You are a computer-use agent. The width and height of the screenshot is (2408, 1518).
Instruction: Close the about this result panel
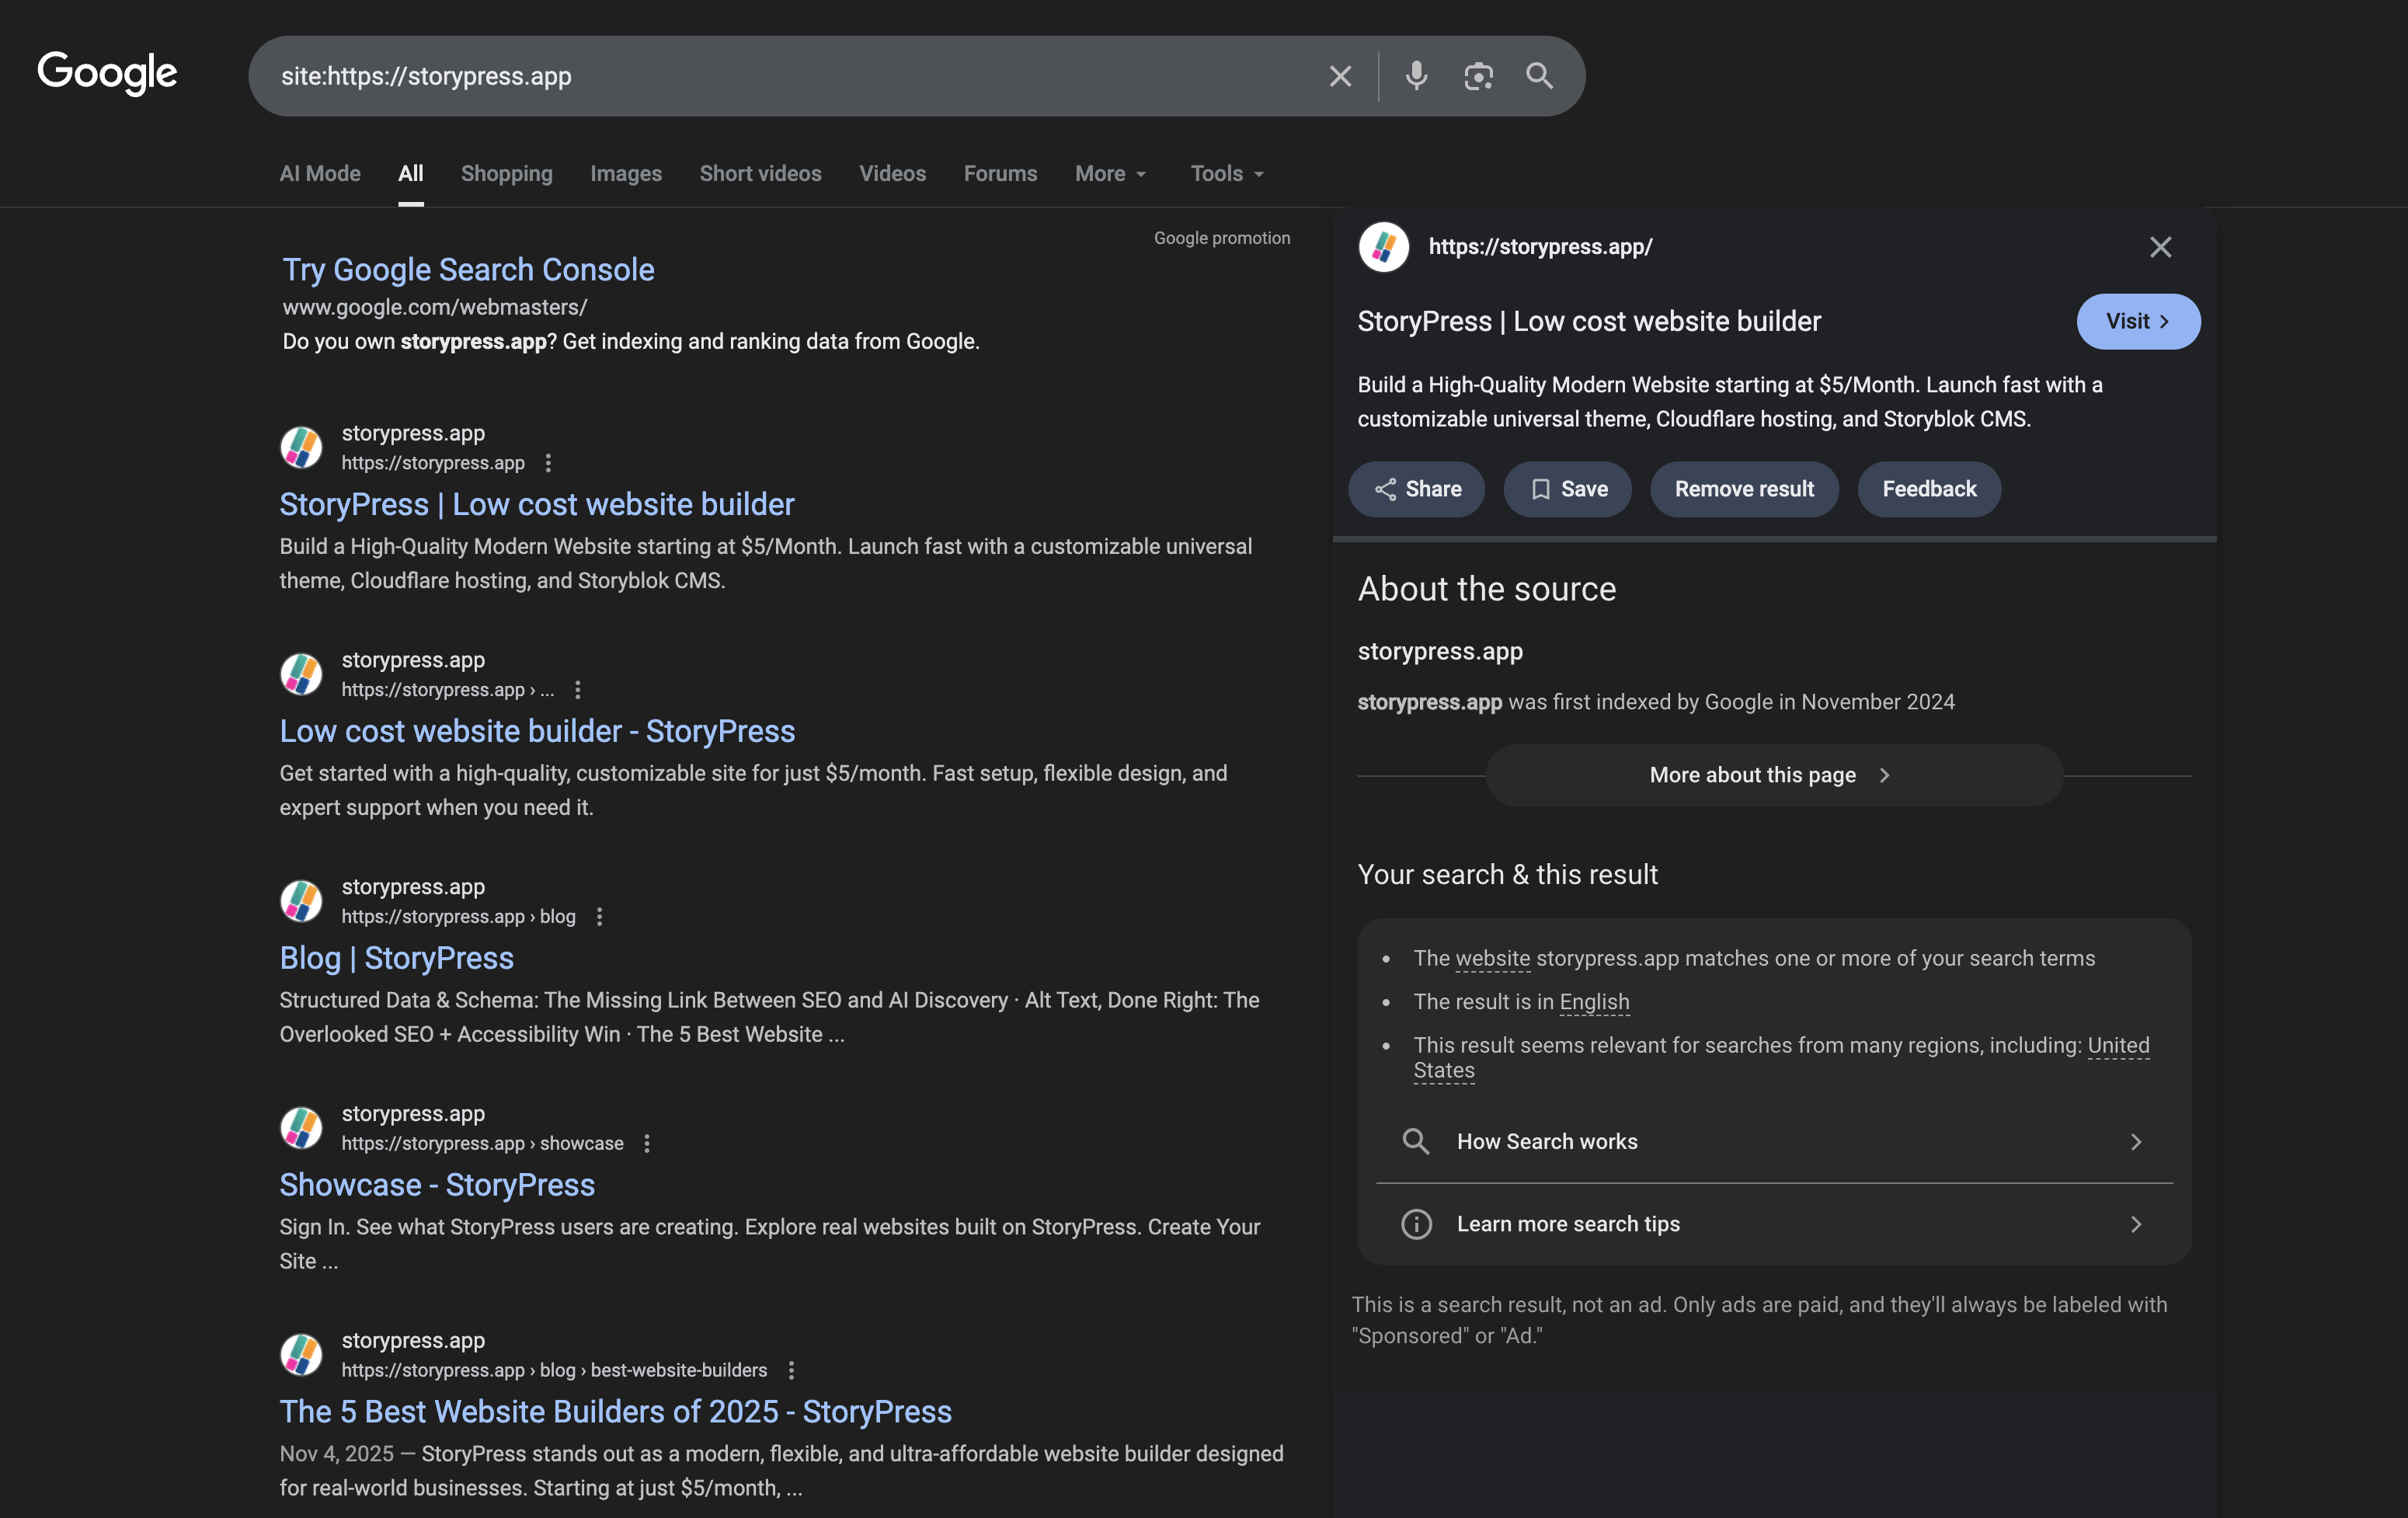(x=2160, y=247)
